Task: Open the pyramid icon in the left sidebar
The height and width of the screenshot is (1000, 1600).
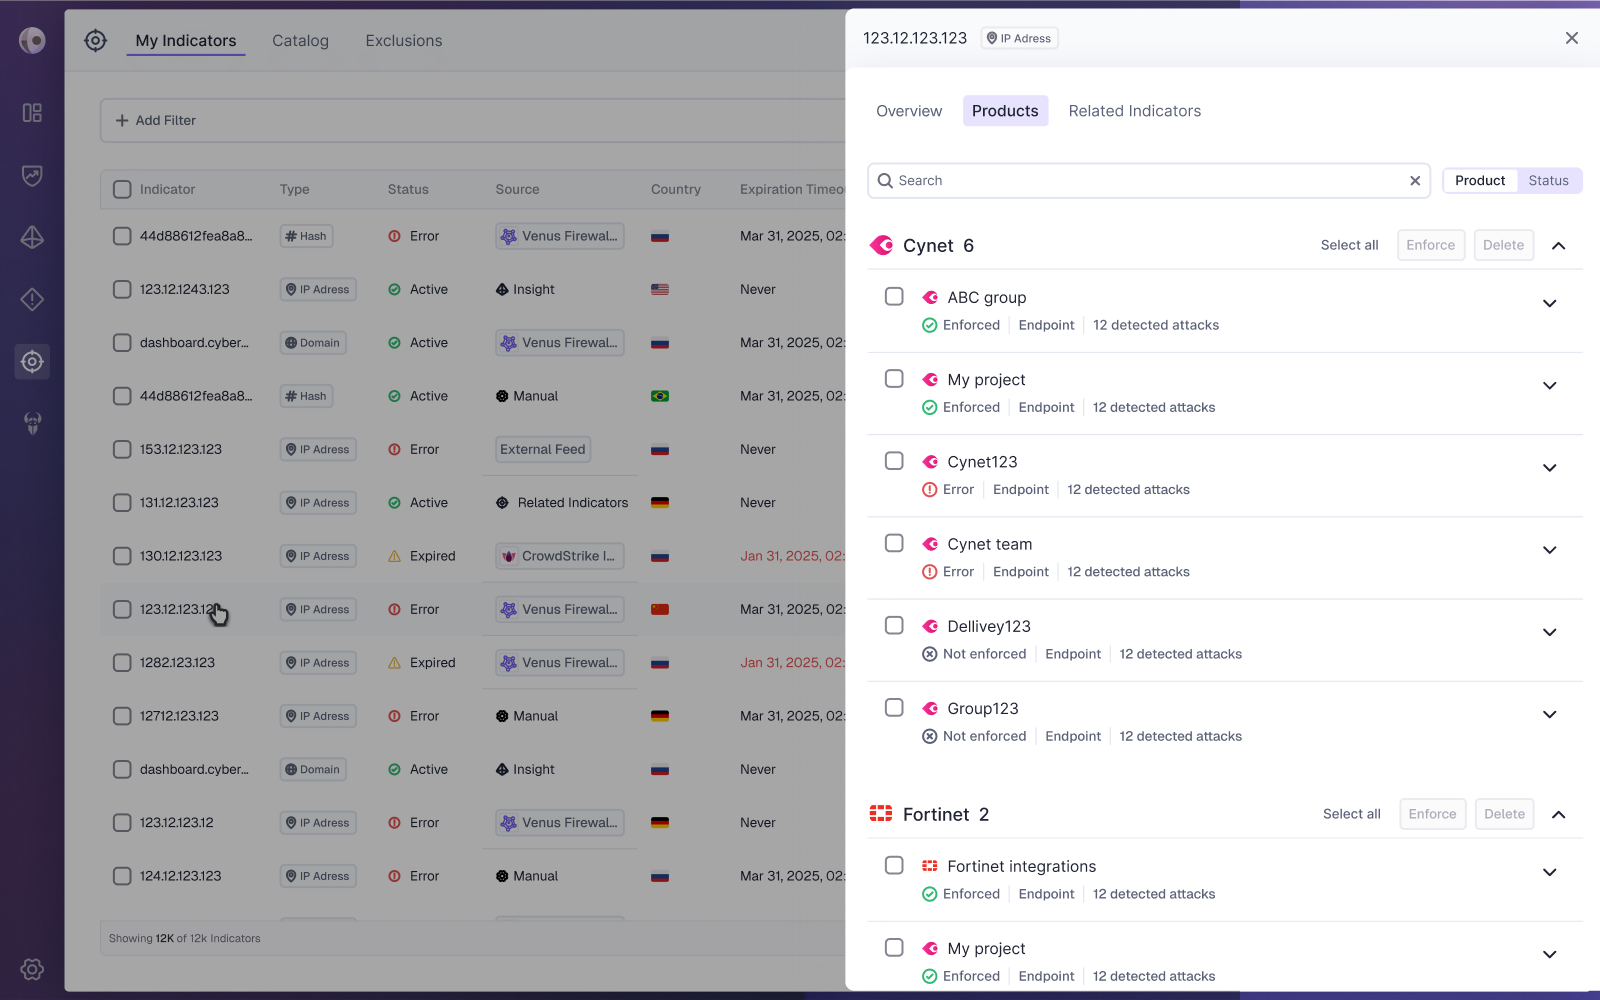Action: (x=32, y=237)
